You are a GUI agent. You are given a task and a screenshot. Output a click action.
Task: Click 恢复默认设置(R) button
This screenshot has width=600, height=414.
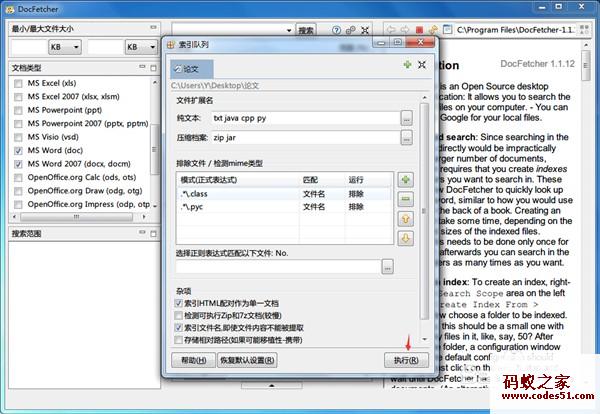247,360
